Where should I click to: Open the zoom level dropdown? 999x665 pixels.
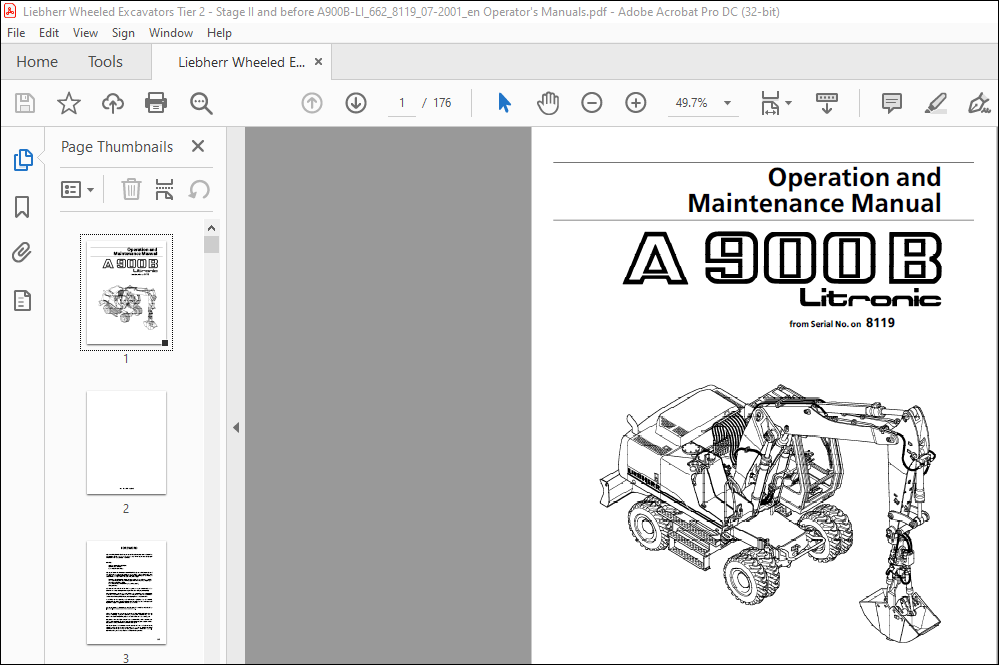click(727, 103)
